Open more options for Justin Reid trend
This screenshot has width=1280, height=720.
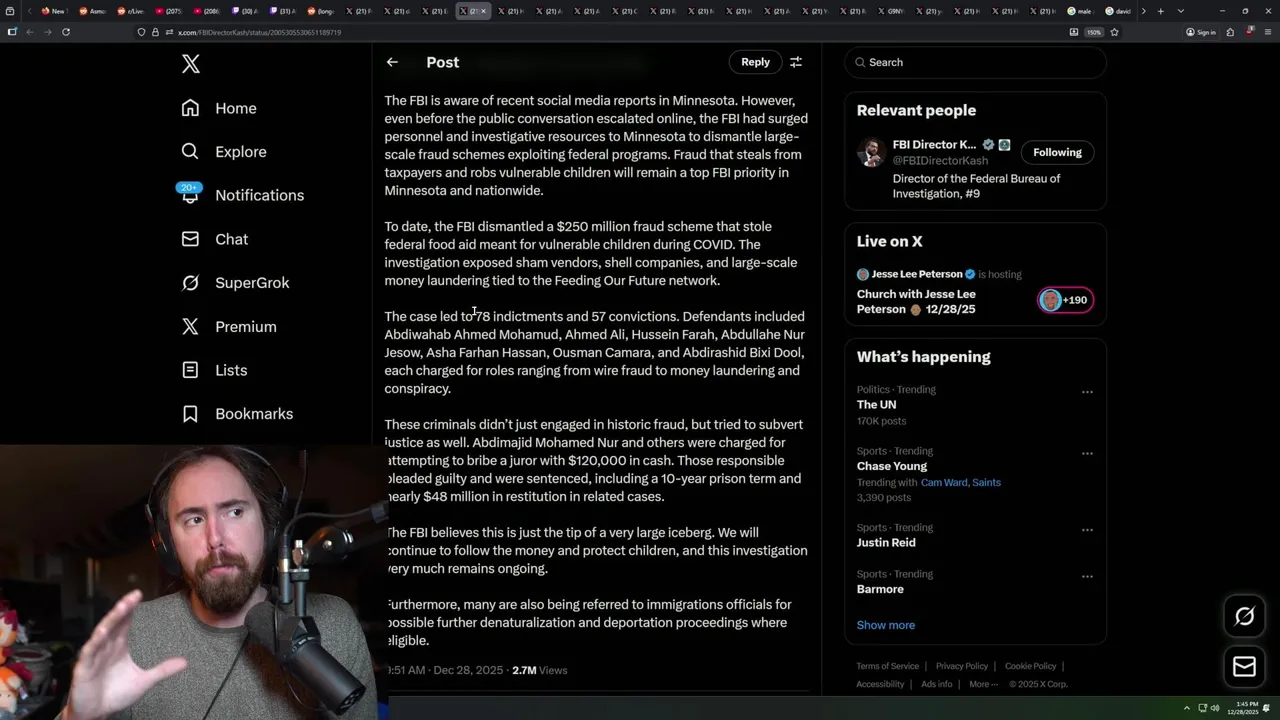1087,530
